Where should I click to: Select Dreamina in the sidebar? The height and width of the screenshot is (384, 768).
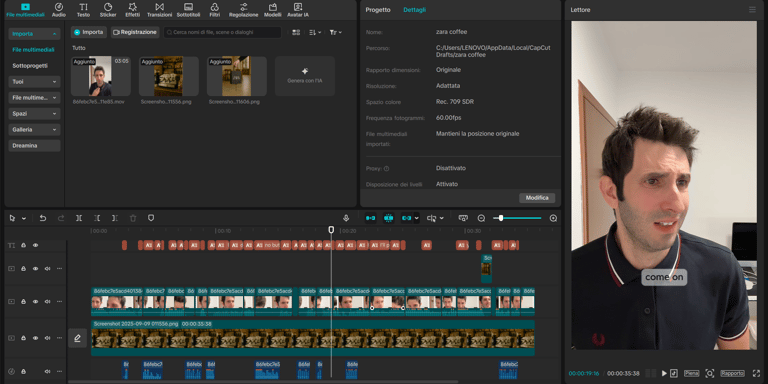point(34,145)
